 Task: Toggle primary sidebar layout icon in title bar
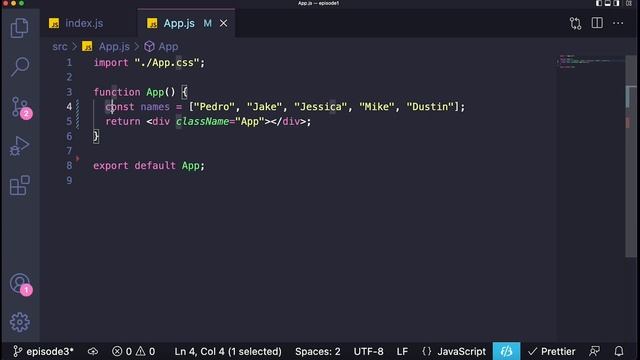[x=599, y=3]
